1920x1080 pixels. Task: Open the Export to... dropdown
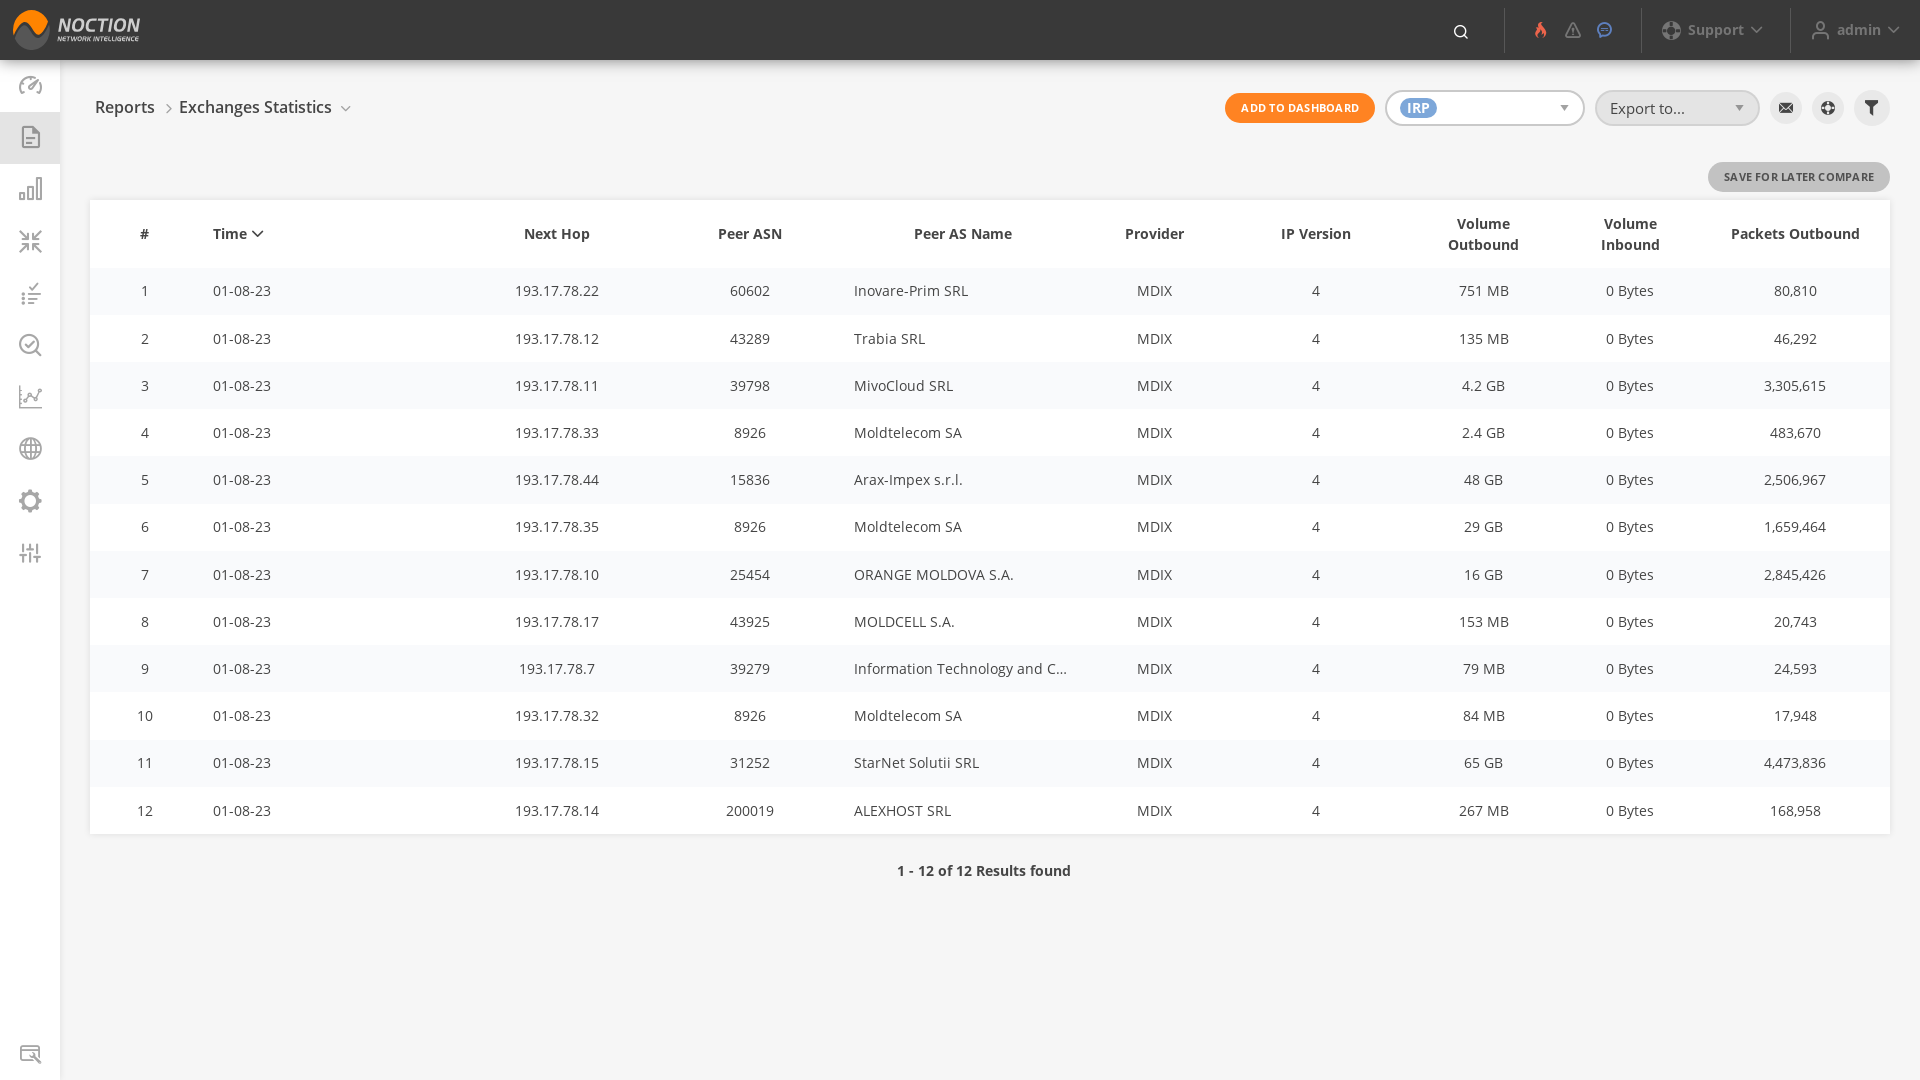coord(1676,108)
